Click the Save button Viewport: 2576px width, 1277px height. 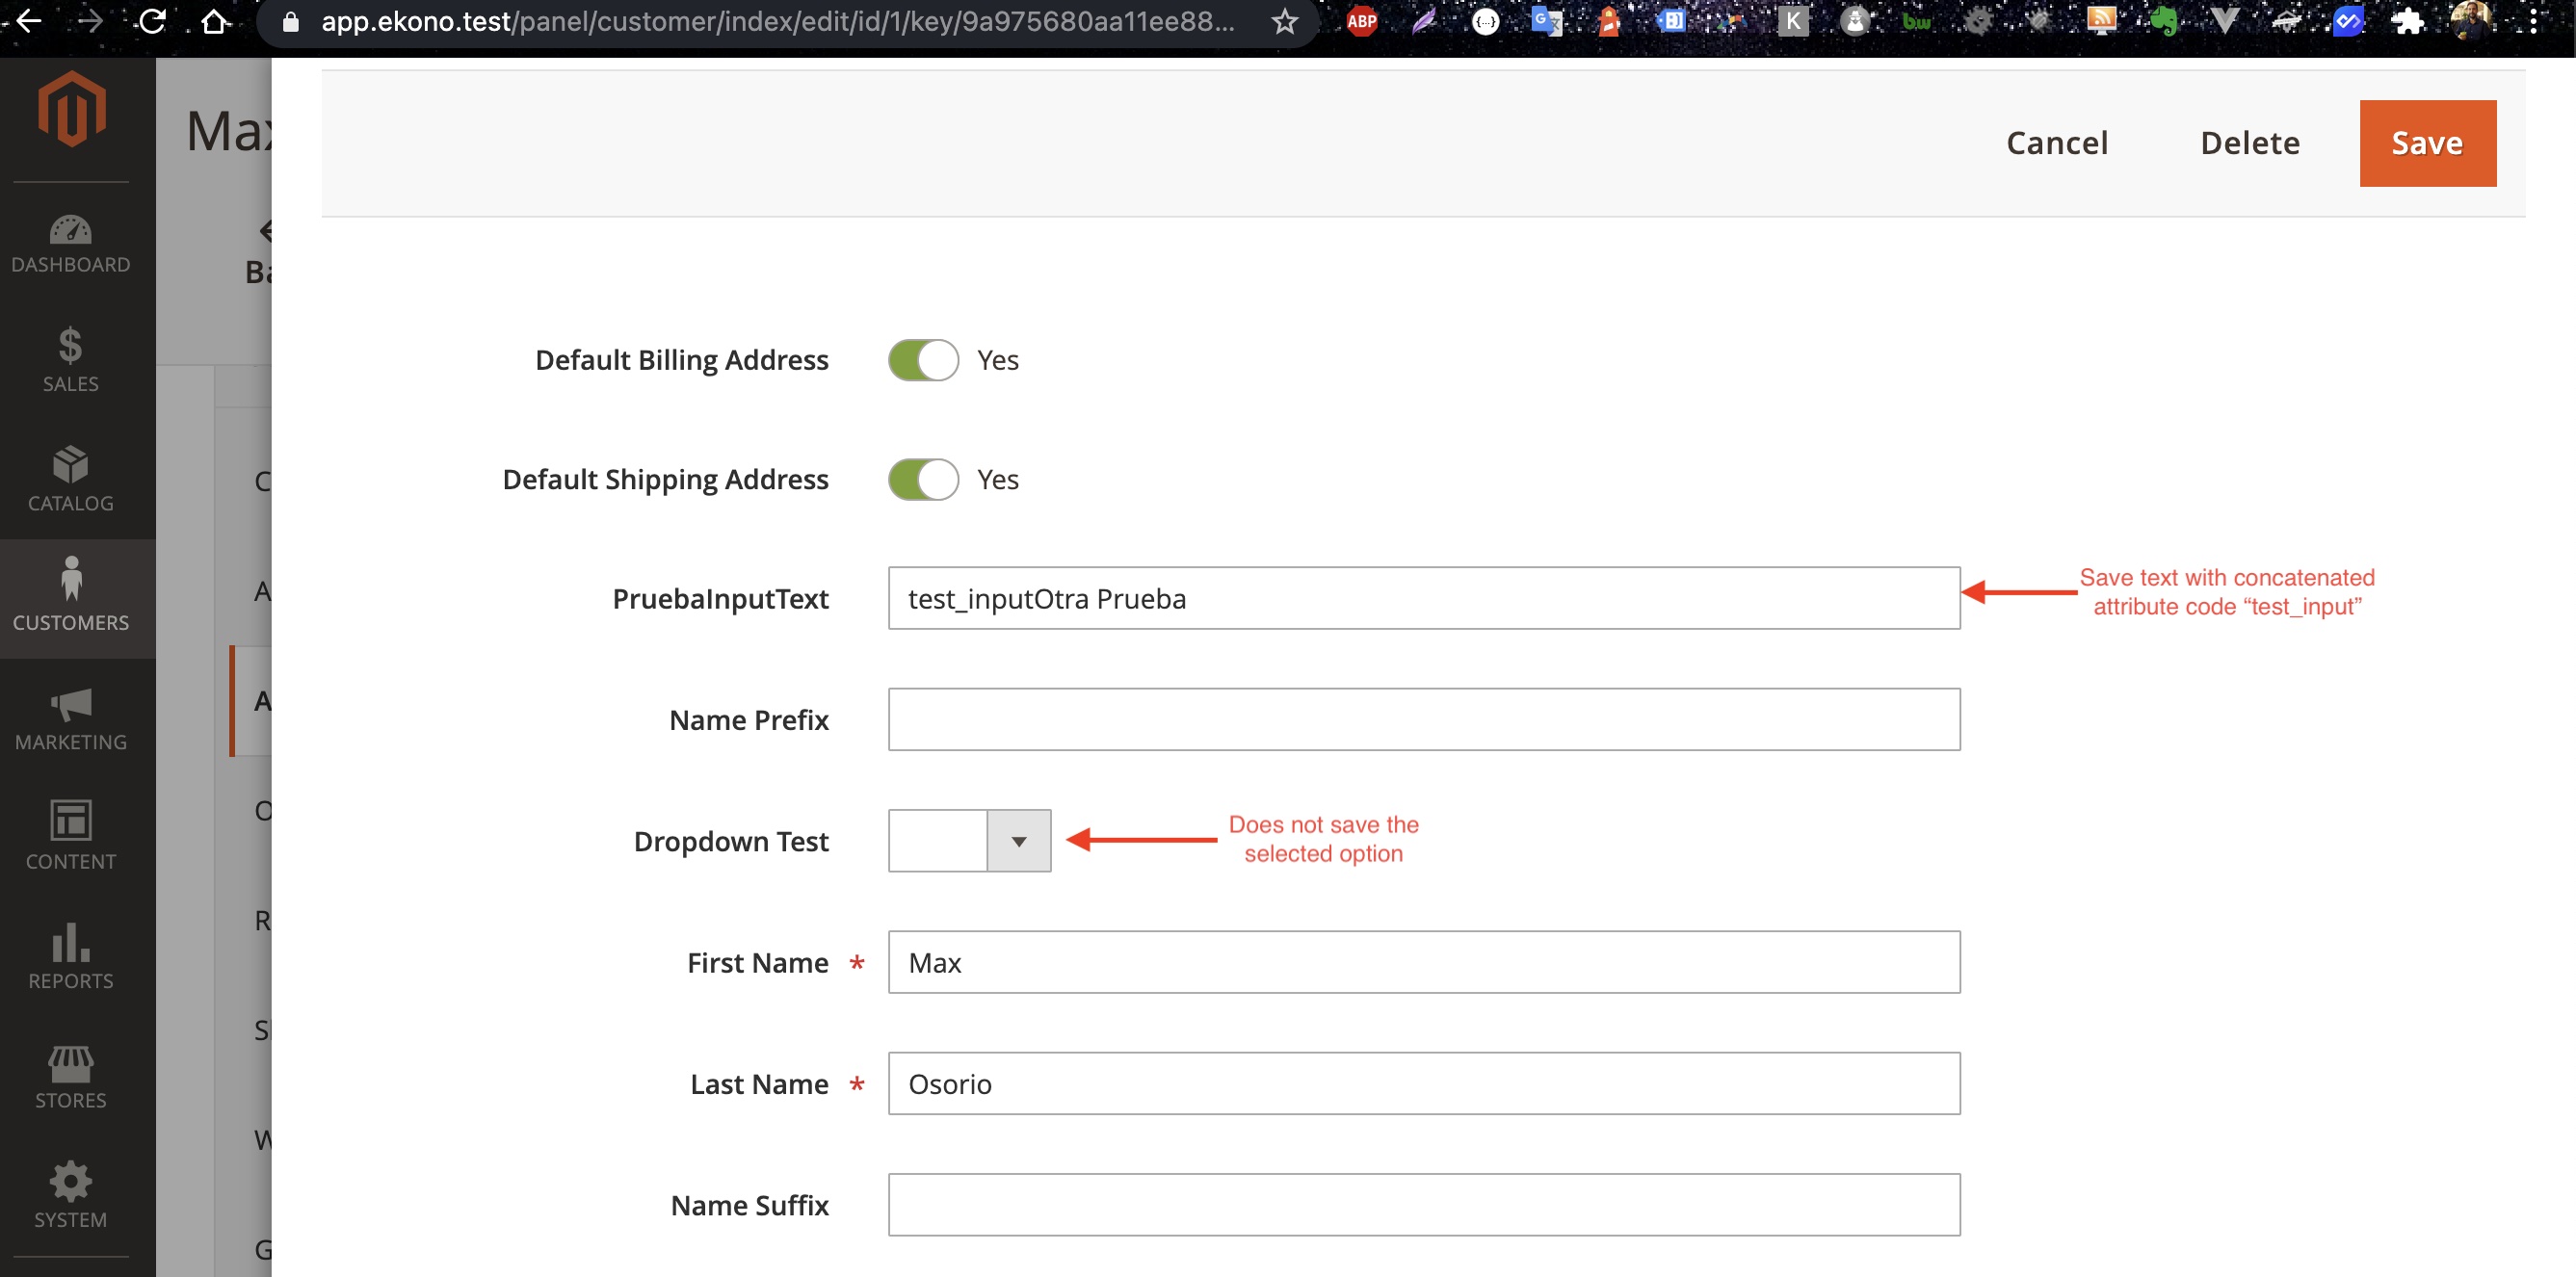click(2426, 143)
